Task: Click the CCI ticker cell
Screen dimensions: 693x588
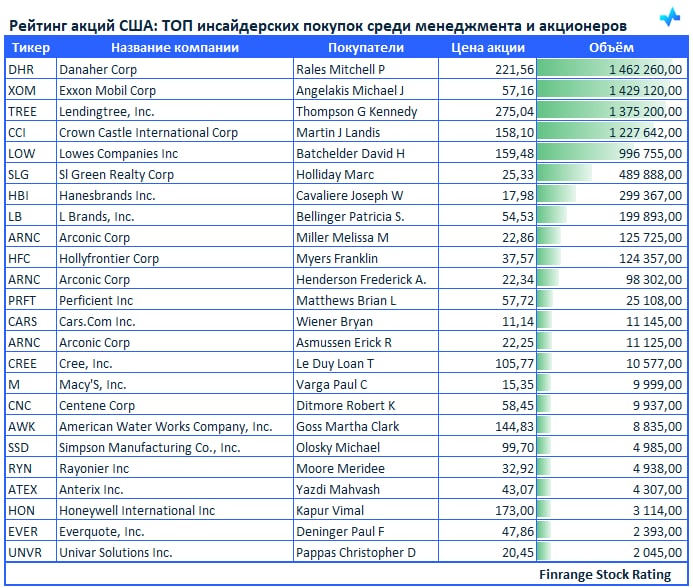Action: coord(31,132)
